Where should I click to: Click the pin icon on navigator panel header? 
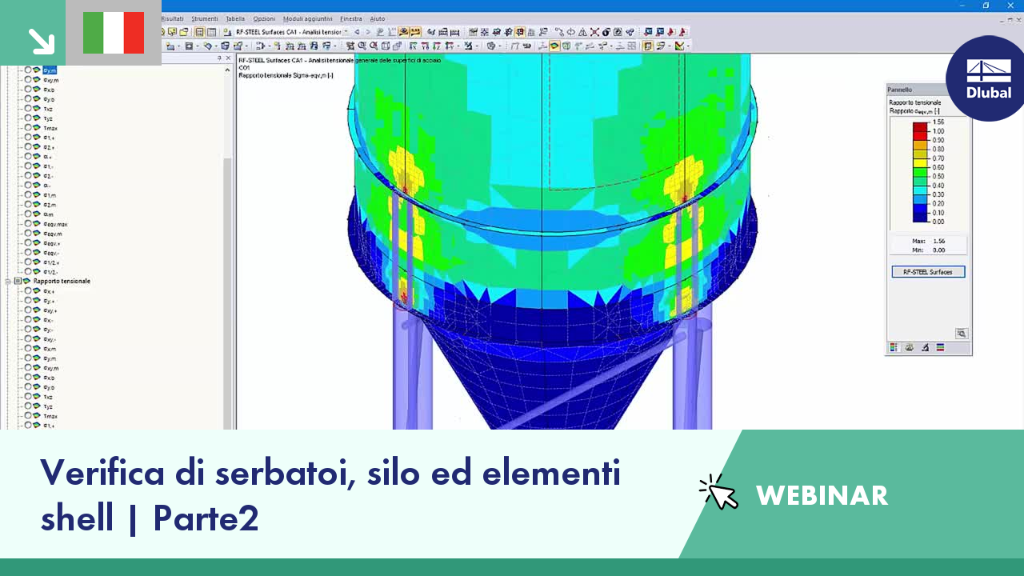click(x=219, y=58)
